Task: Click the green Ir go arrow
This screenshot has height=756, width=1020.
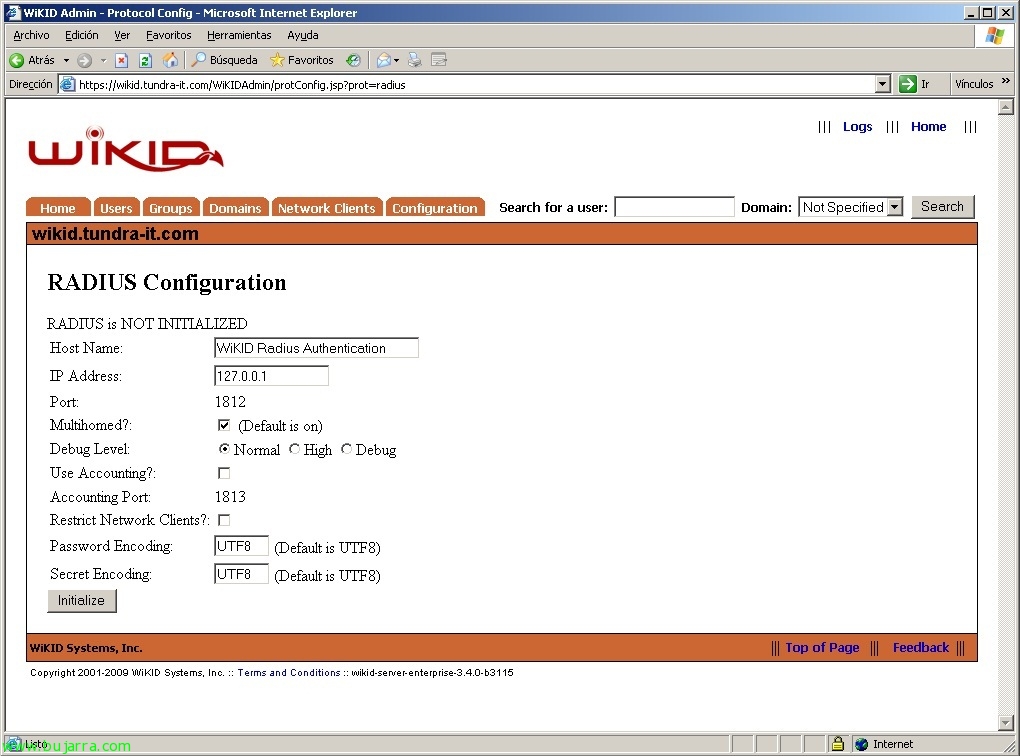Action: coord(907,84)
